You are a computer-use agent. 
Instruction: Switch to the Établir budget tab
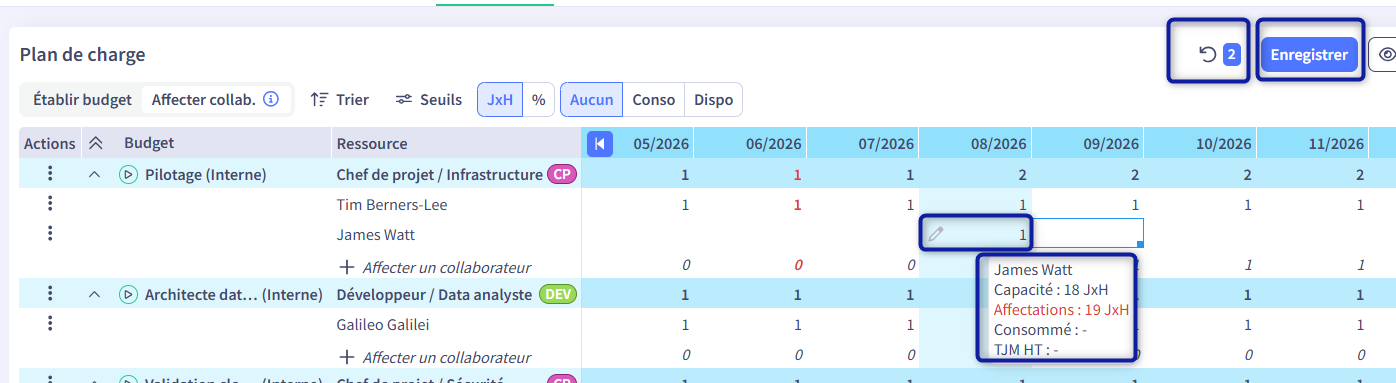point(82,100)
